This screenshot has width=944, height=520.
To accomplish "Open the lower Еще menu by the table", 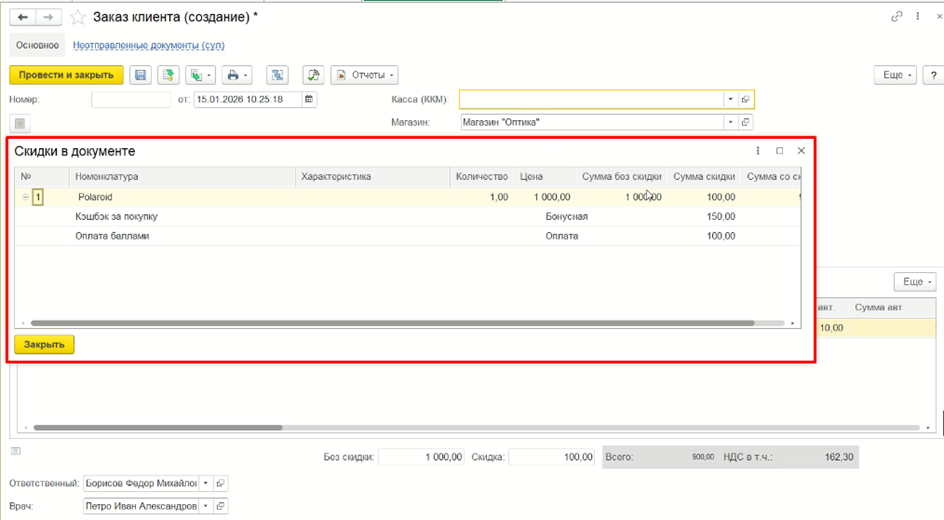I will tap(916, 282).
